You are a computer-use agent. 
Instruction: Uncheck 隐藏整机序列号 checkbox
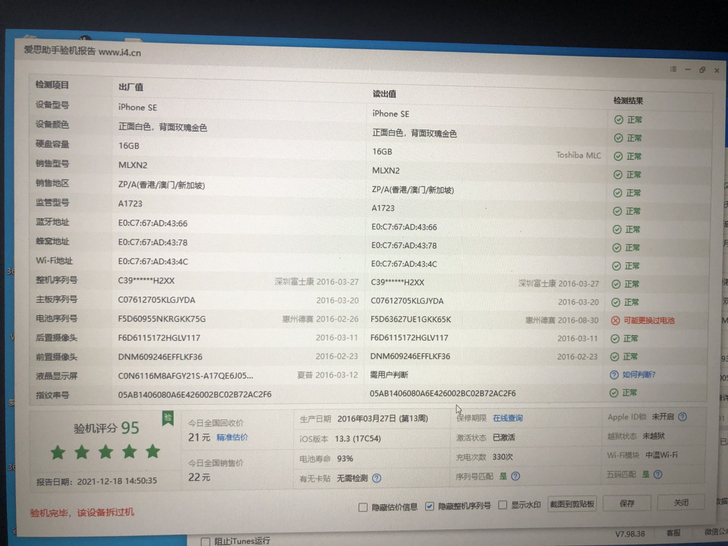point(429,506)
